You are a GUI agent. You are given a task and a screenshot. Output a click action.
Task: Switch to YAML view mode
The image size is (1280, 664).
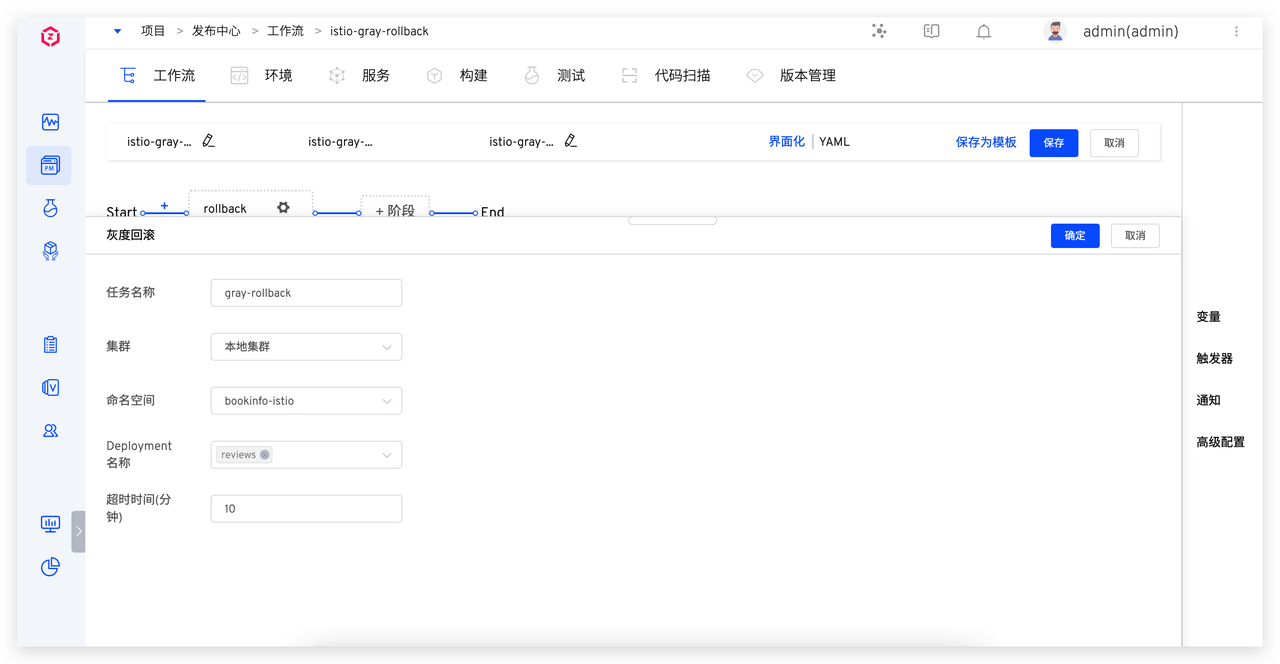834,142
